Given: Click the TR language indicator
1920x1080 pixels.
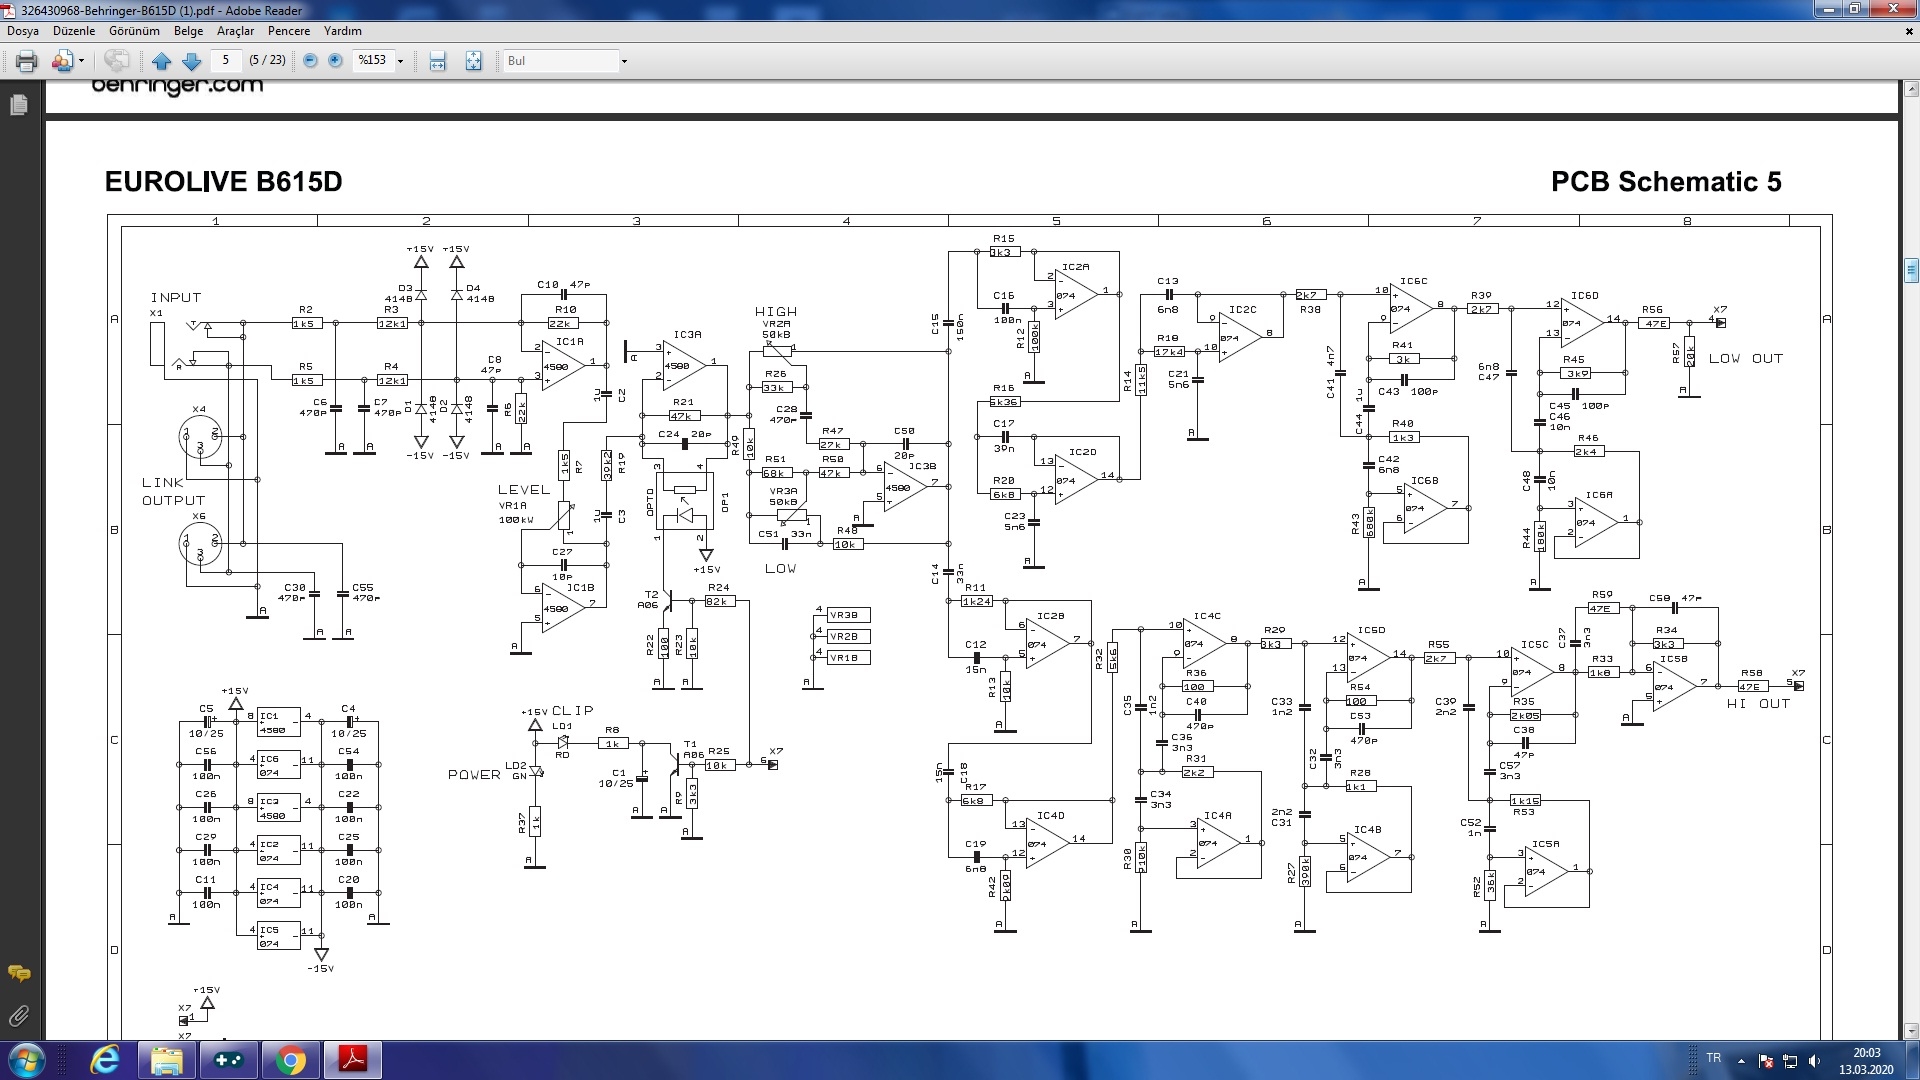Looking at the screenshot, I should [x=1713, y=1058].
